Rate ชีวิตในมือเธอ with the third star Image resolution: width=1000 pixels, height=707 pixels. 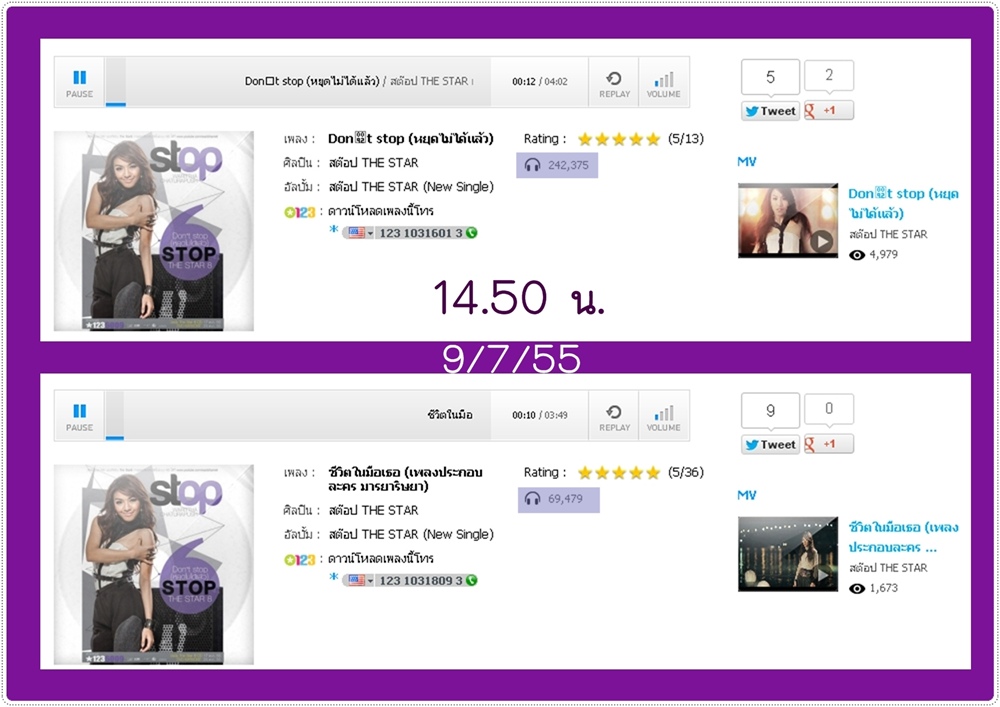pyautogui.click(x=619, y=472)
